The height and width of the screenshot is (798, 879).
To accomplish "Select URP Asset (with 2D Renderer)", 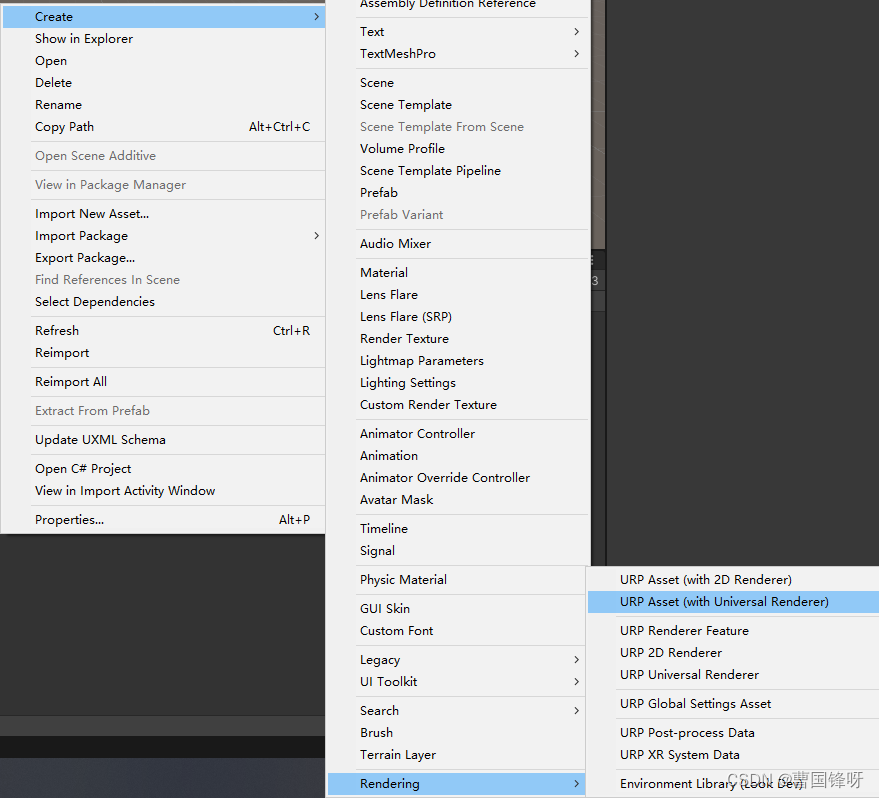I will [x=733, y=579].
